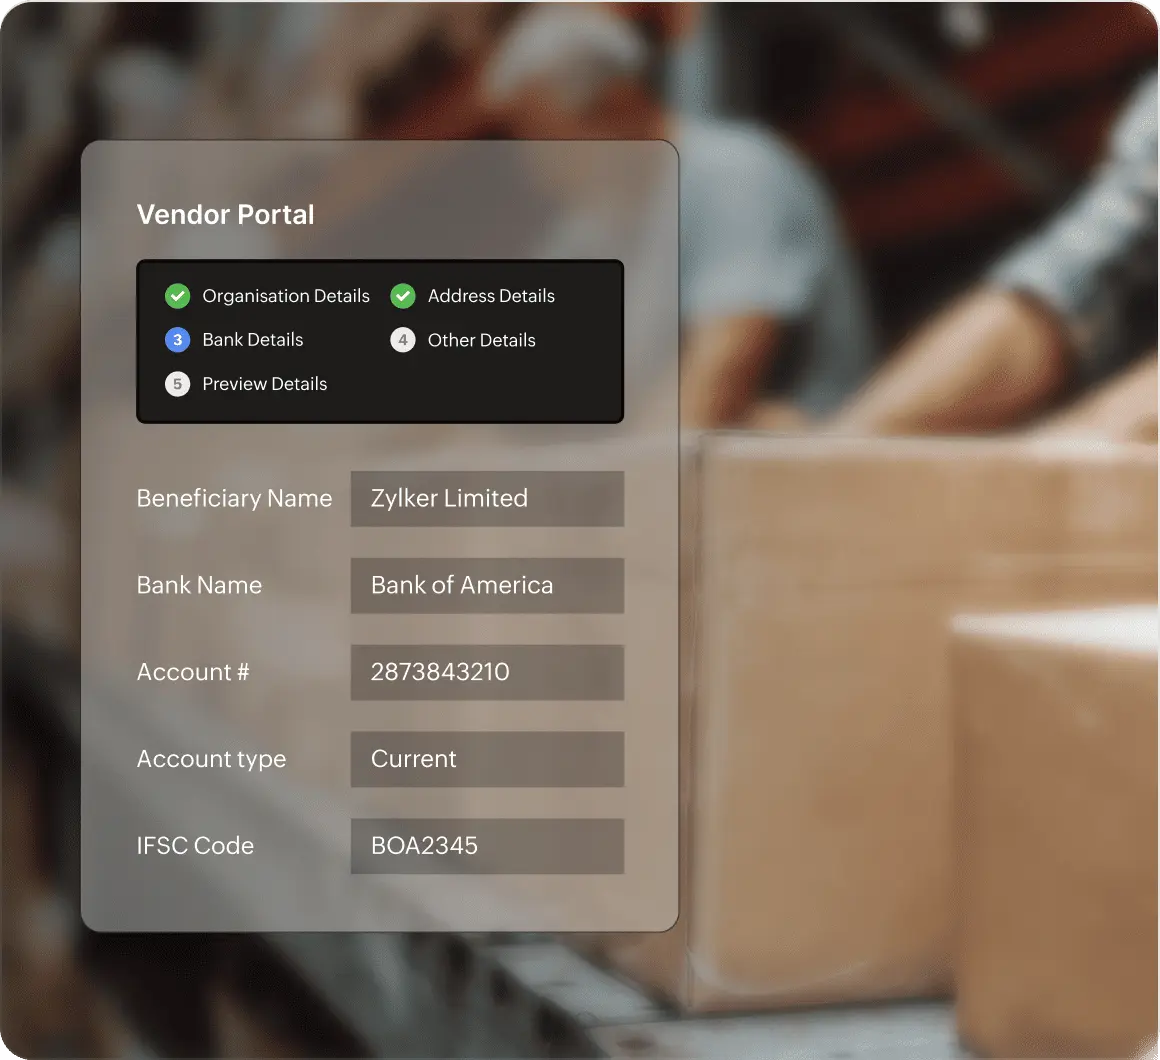
Task: Open the Address Details step
Action: coord(491,296)
